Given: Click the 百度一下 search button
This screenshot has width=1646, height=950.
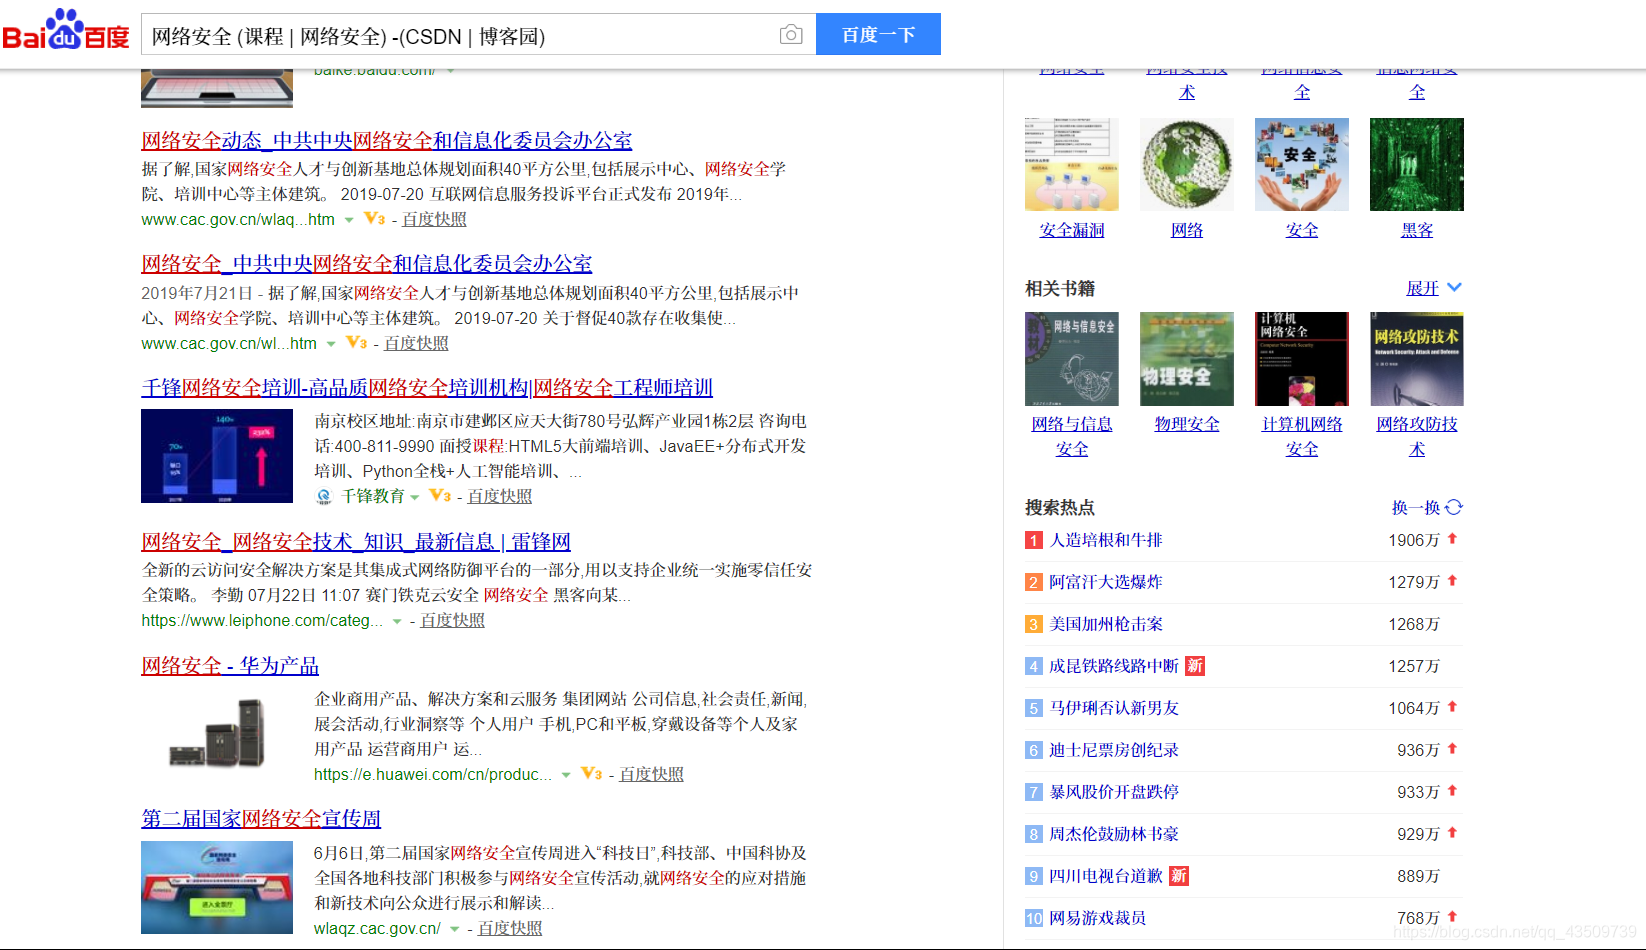Looking at the screenshot, I should [878, 34].
